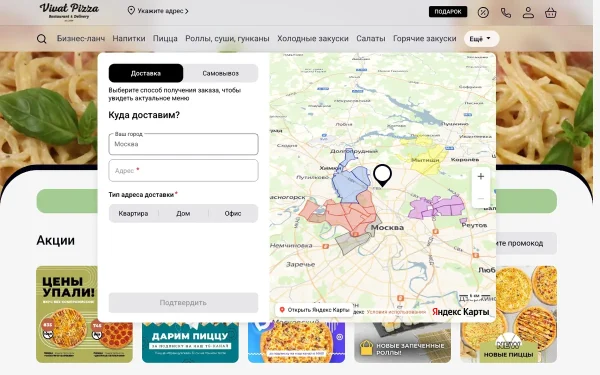The width and height of the screenshot is (600, 375).
Task: Click the phone call icon
Action: coord(506,13)
